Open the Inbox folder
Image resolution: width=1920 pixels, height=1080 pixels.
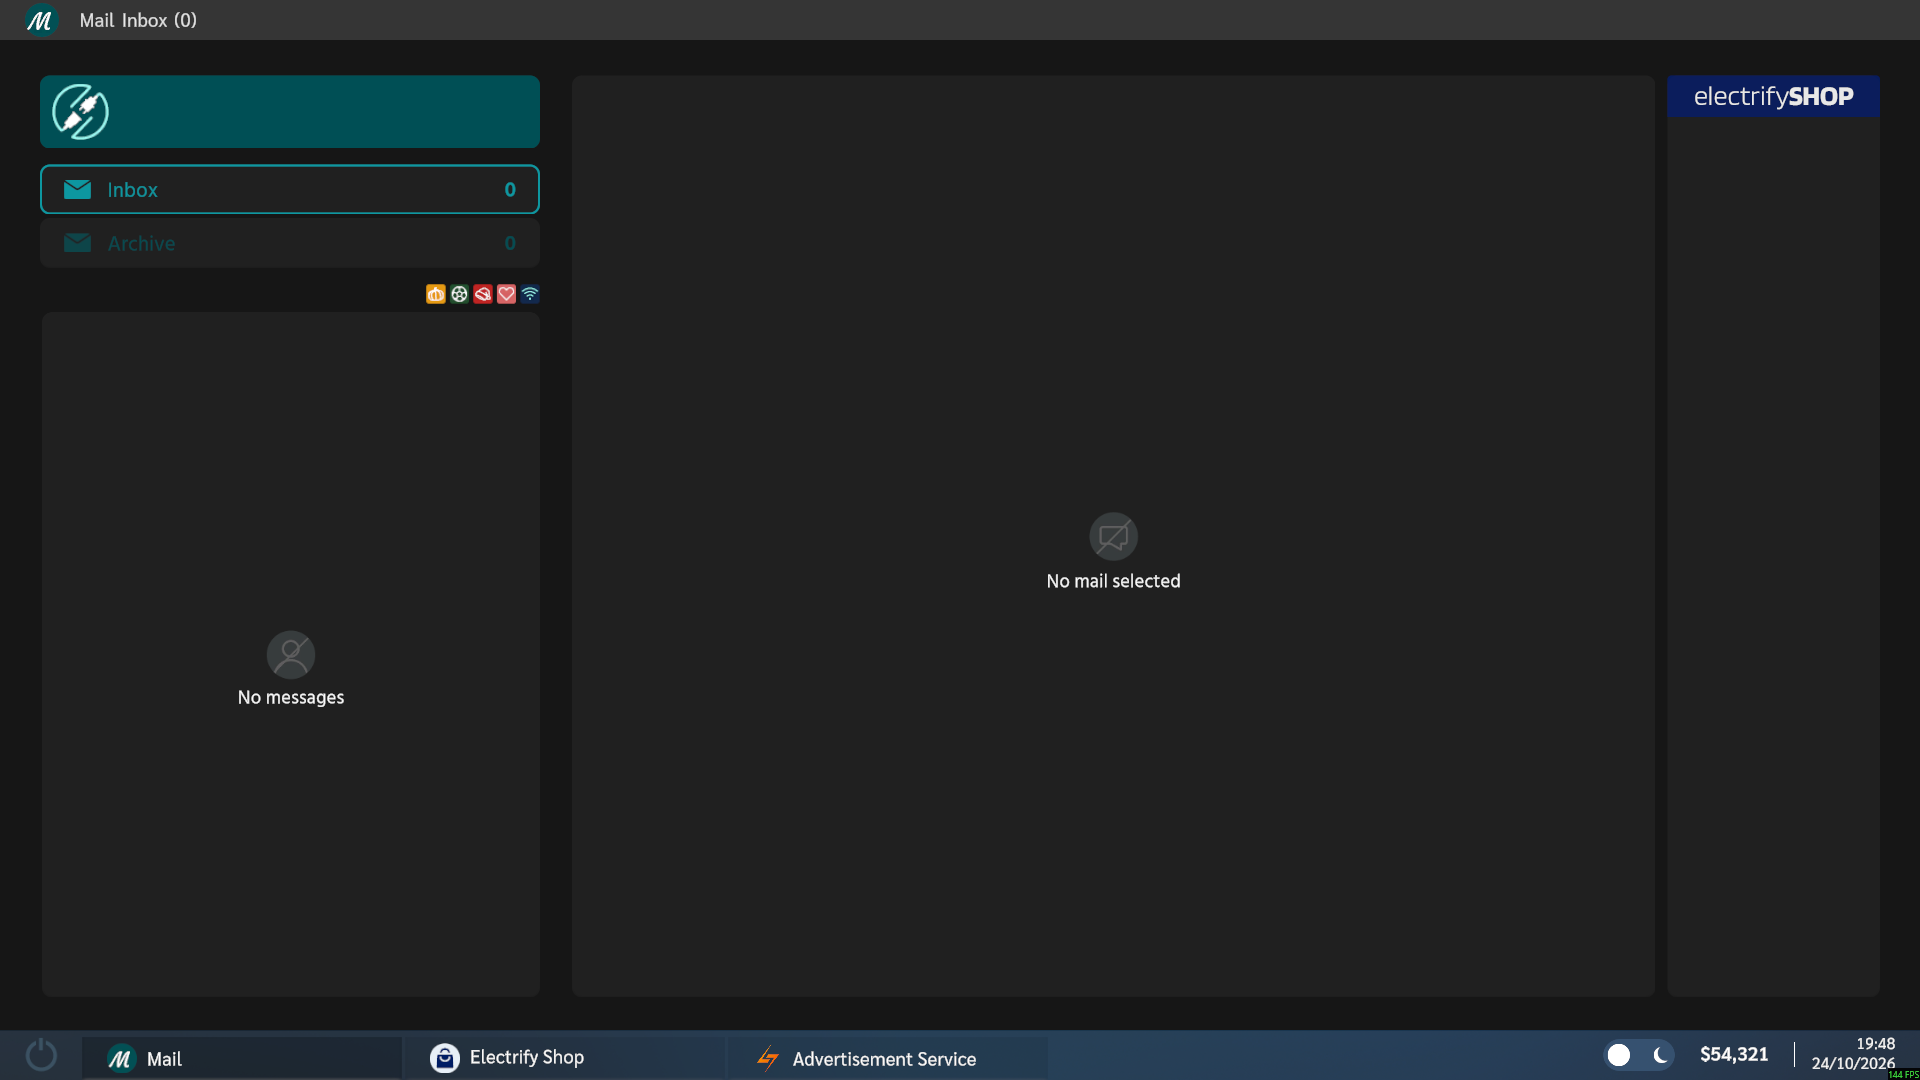(x=290, y=189)
